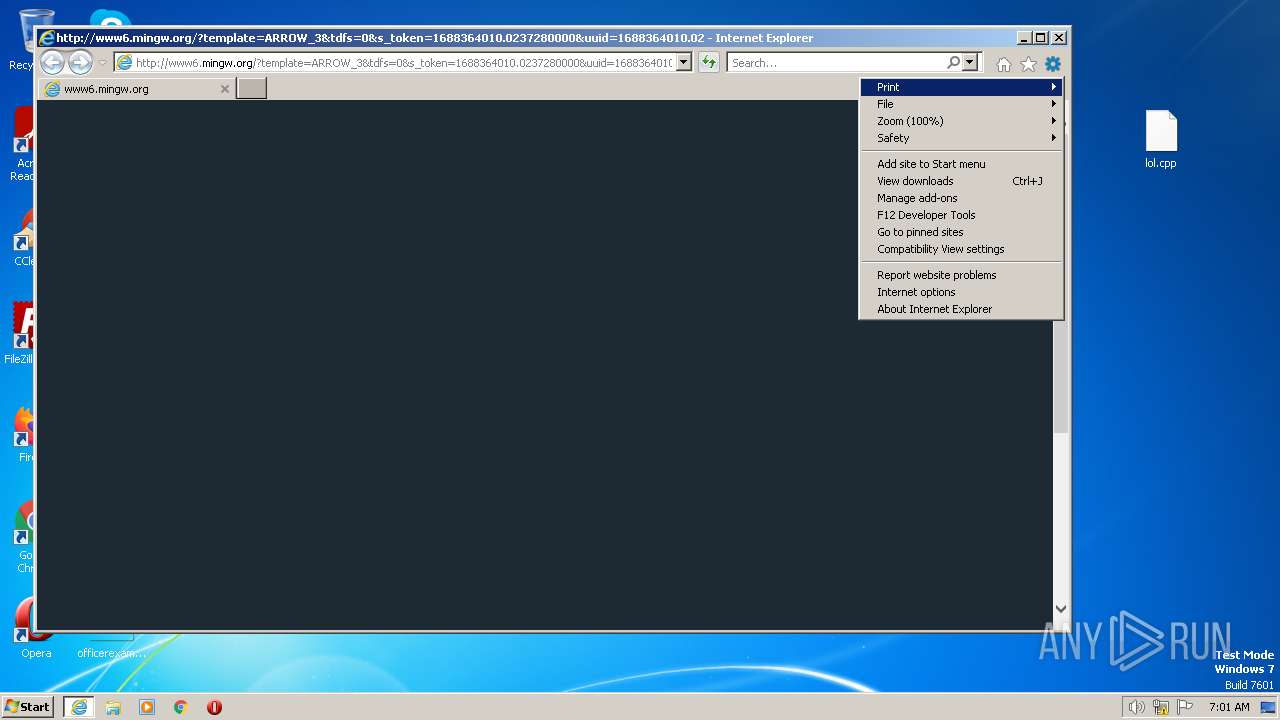Select About Internet Explorer
Viewport: 1280px width, 720px height.
961,309
